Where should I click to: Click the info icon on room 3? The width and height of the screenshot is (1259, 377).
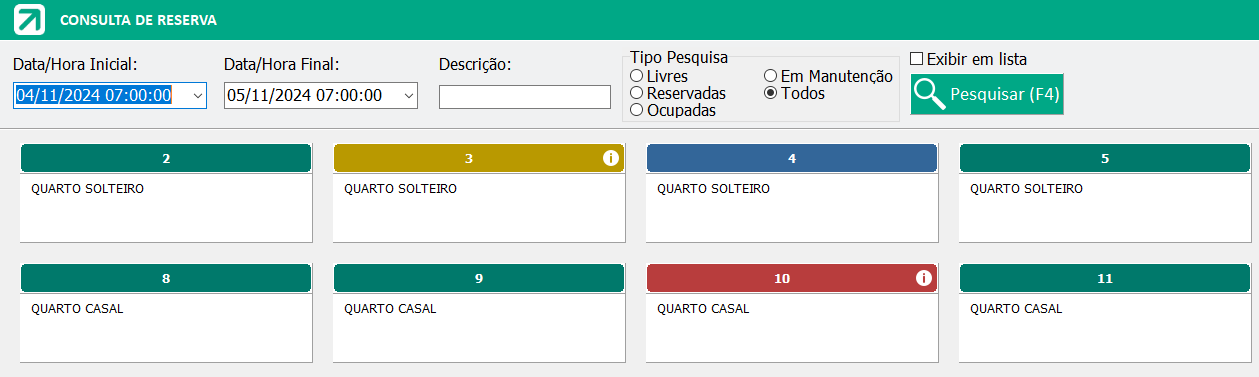(610, 158)
